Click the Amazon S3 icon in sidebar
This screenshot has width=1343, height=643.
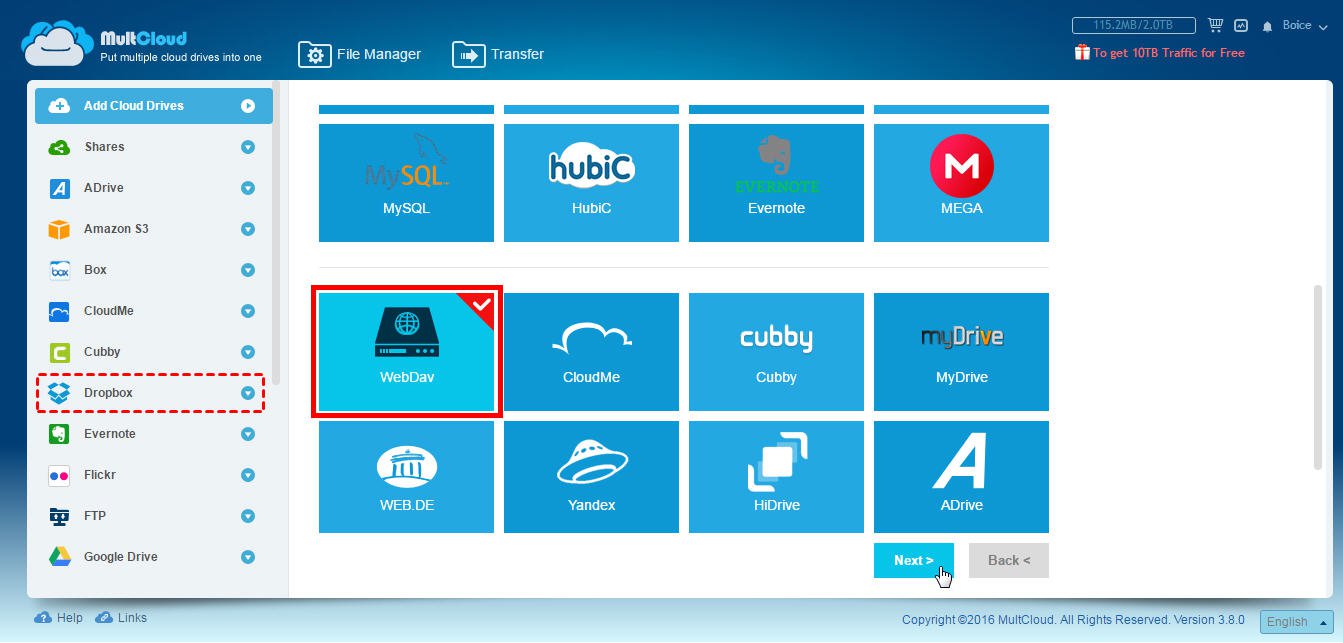[59, 229]
